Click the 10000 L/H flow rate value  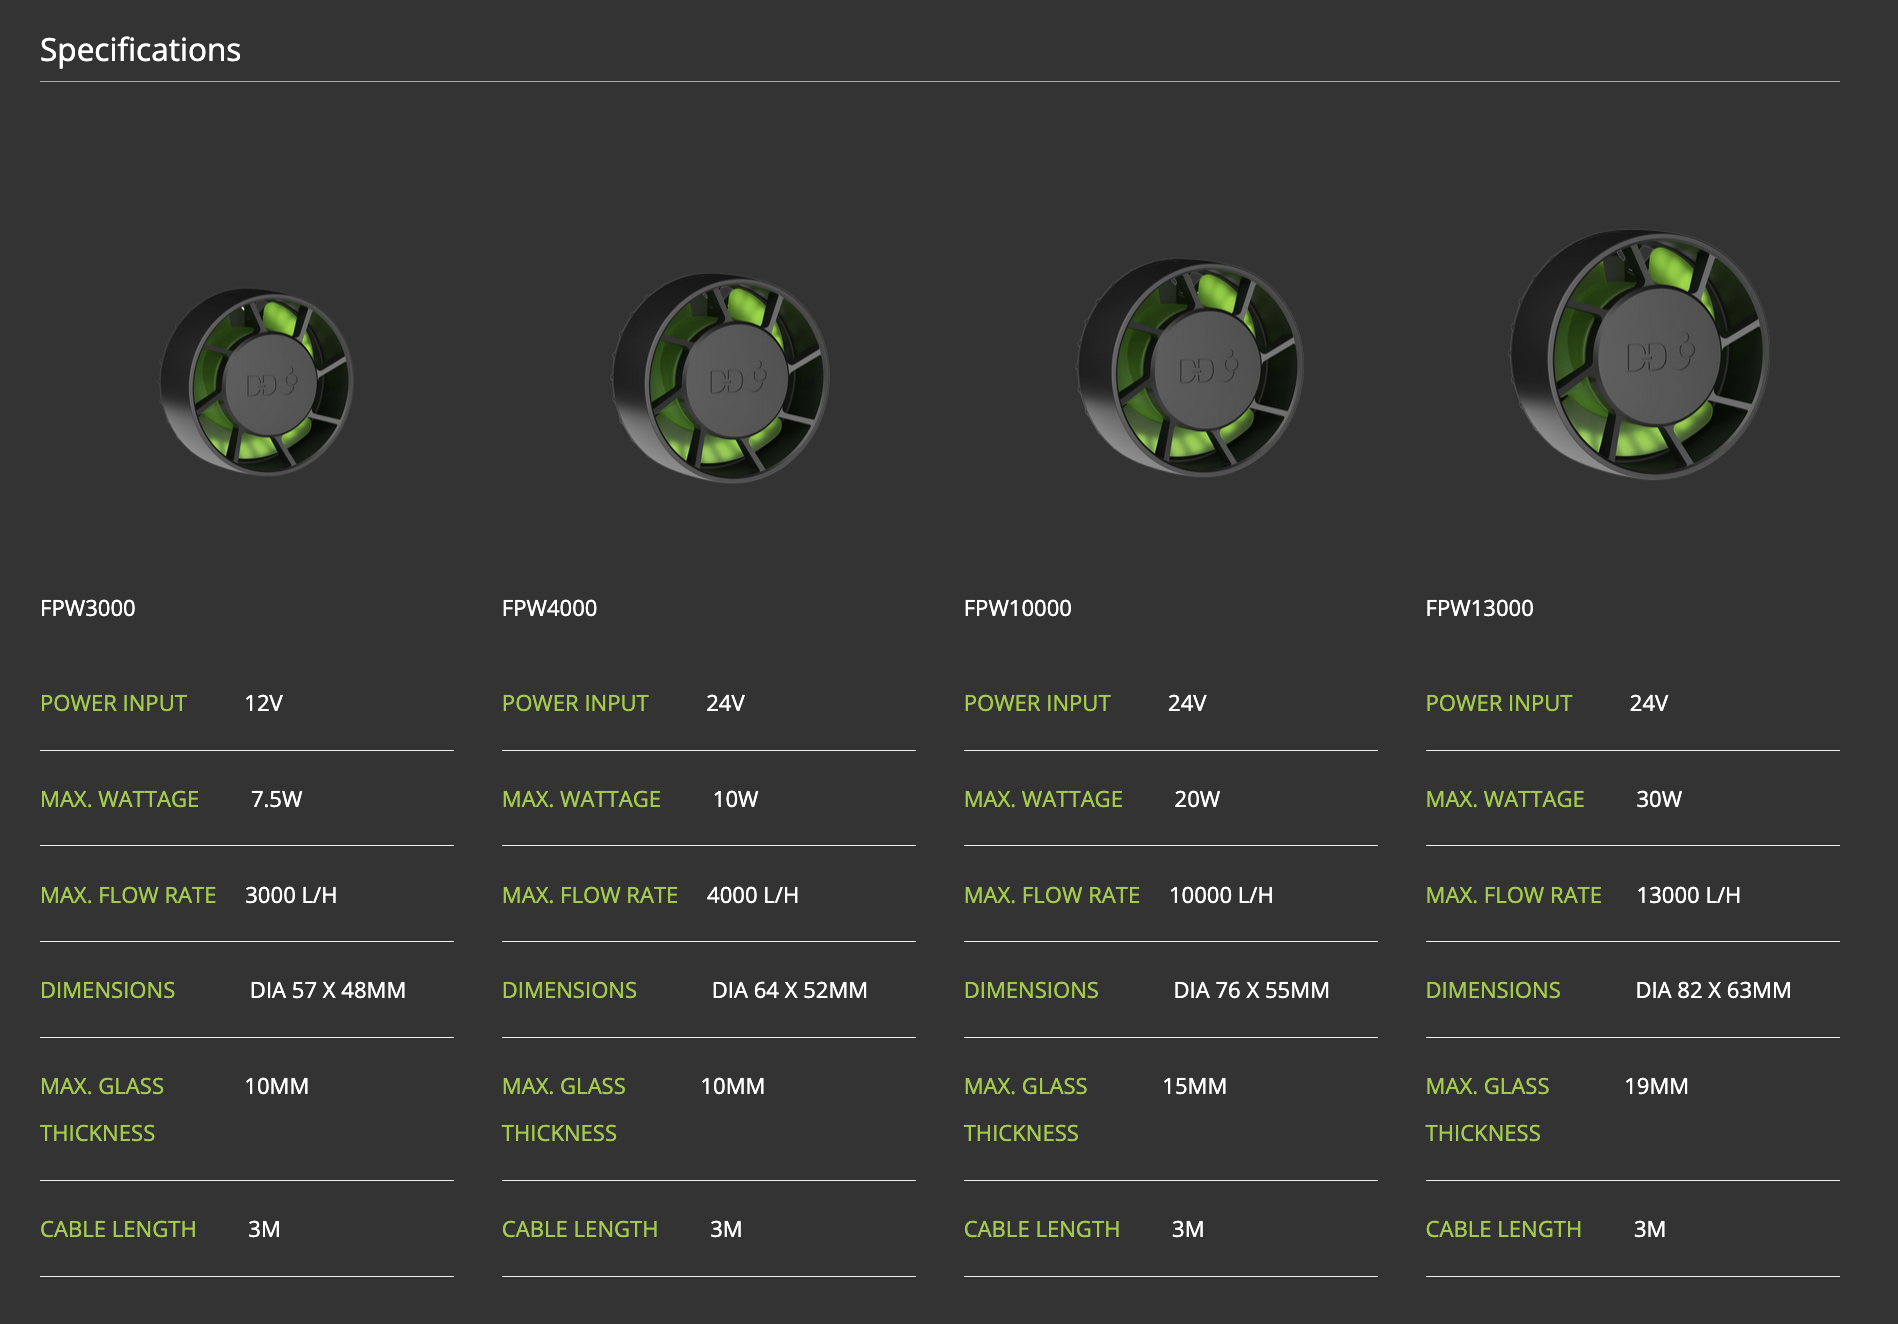(x=1220, y=895)
